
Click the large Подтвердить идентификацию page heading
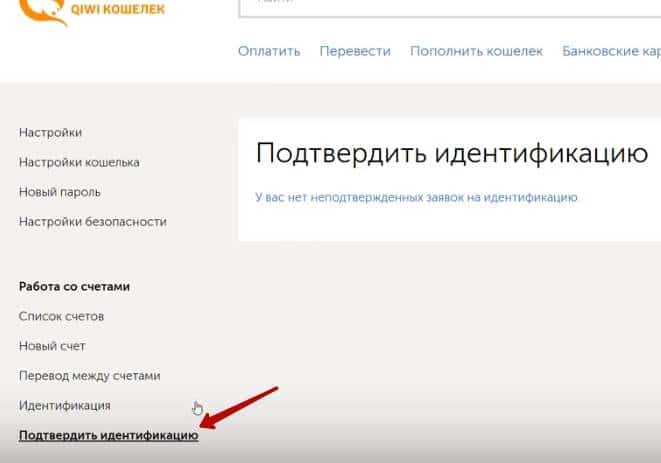click(x=452, y=153)
